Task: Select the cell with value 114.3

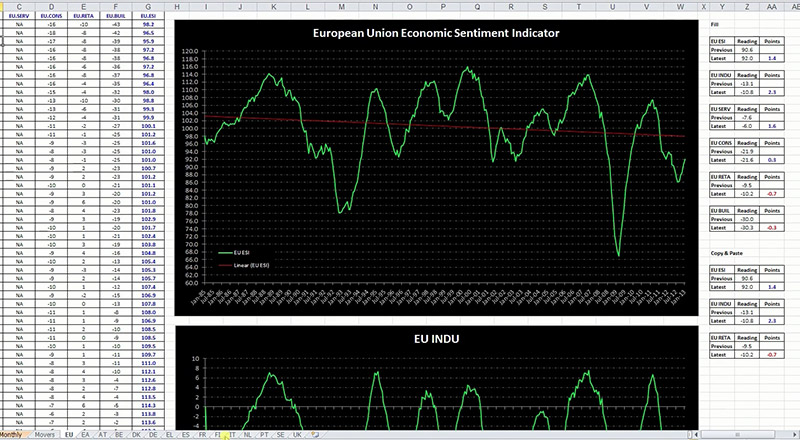Action: (x=148, y=405)
